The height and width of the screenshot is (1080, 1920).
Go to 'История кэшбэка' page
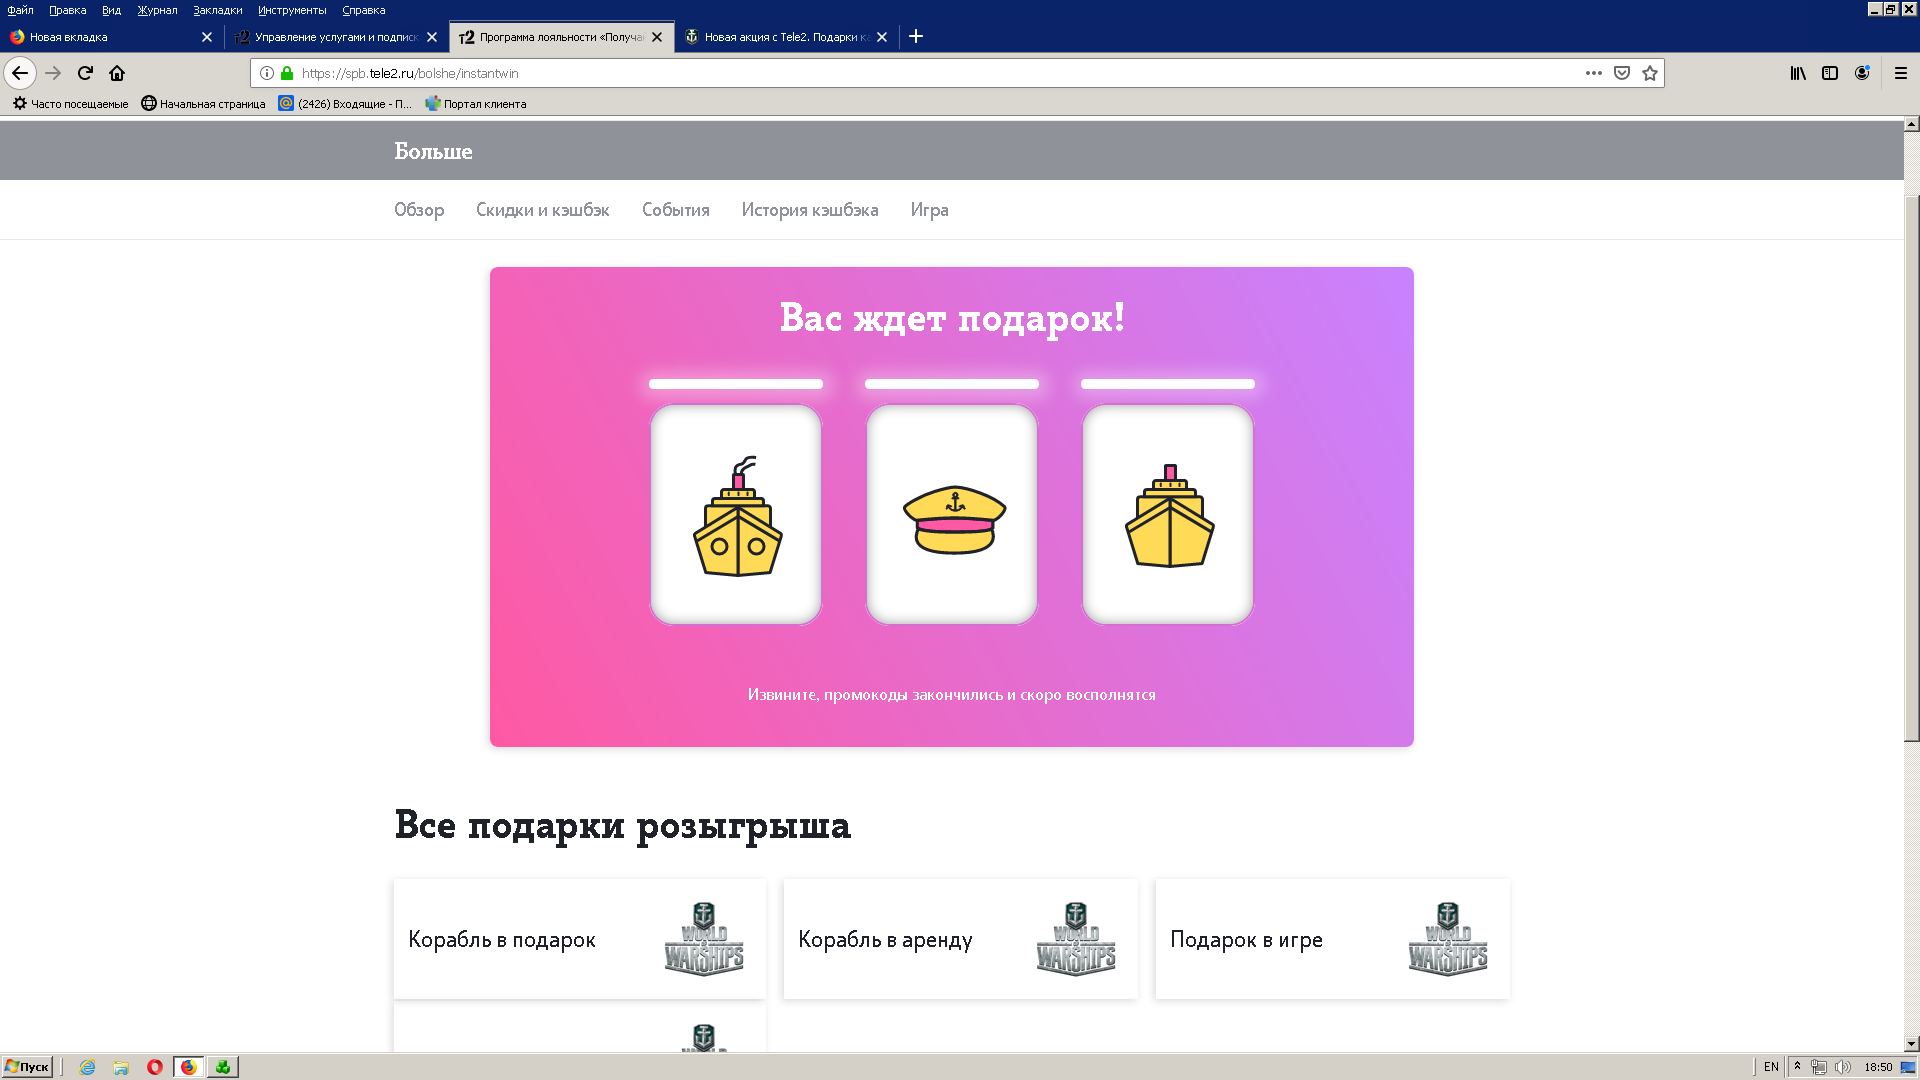click(x=810, y=210)
